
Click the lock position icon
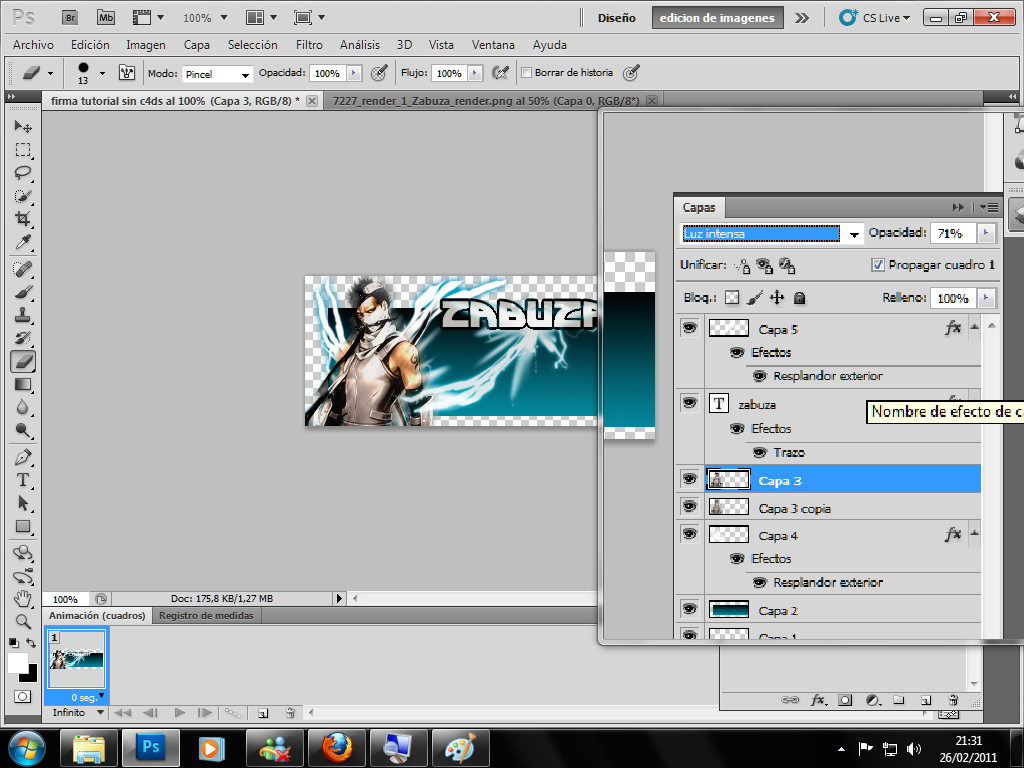[776, 298]
